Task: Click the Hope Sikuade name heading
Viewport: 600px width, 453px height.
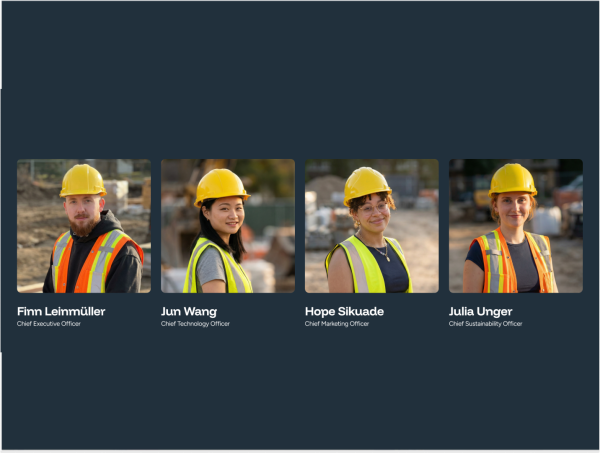Action: point(344,312)
